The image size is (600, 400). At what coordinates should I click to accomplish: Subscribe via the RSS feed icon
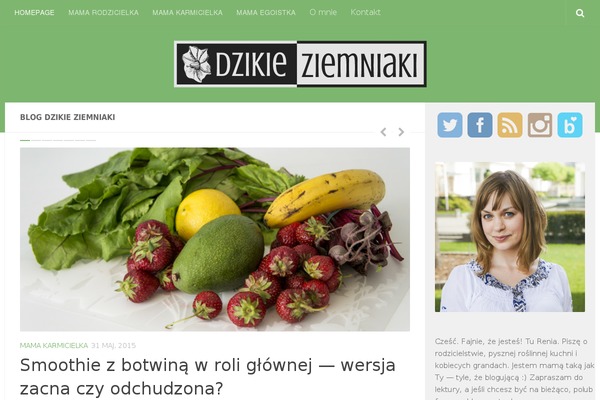[x=510, y=125]
